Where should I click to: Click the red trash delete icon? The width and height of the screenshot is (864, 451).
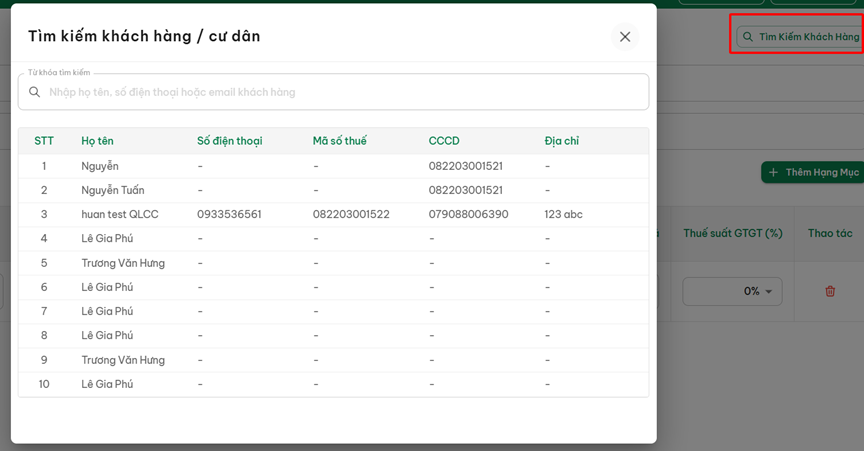pyautogui.click(x=829, y=291)
